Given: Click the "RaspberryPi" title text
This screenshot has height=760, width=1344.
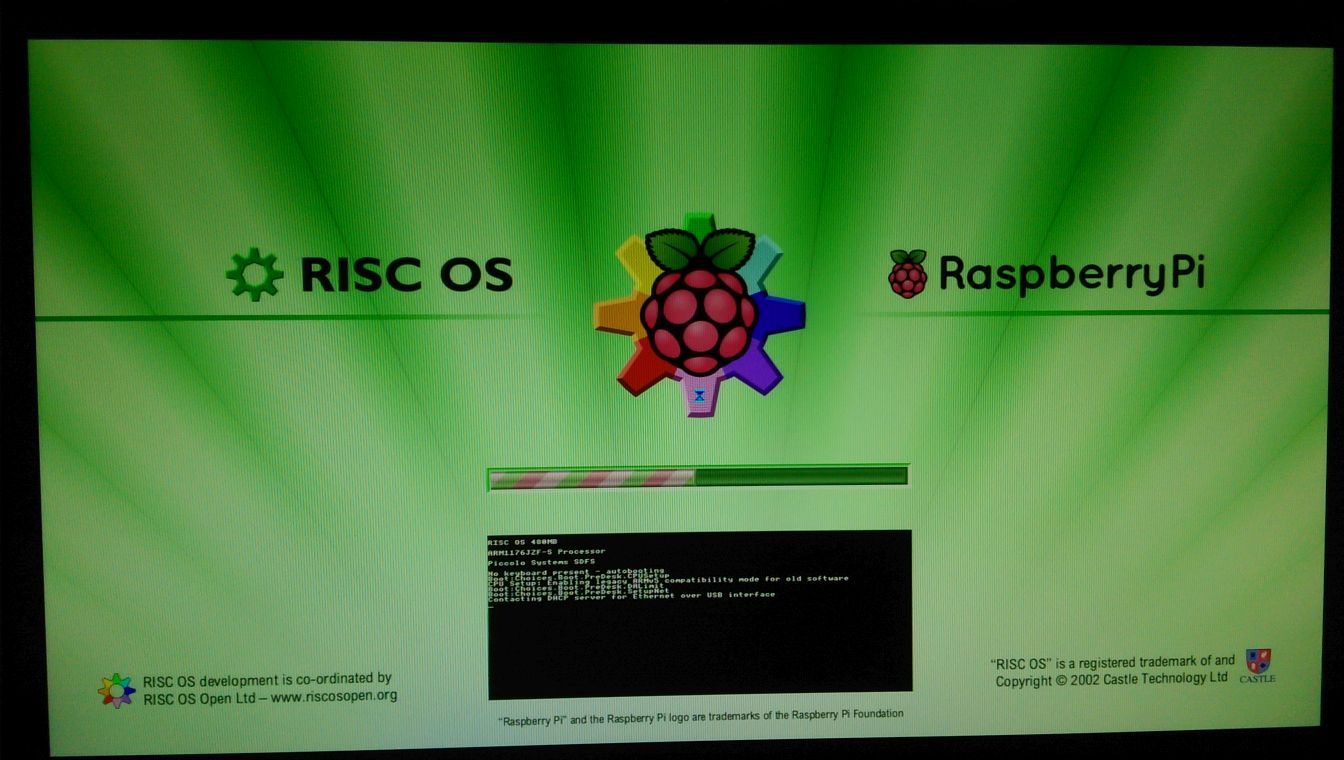Looking at the screenshot, I should (1071, 273).
